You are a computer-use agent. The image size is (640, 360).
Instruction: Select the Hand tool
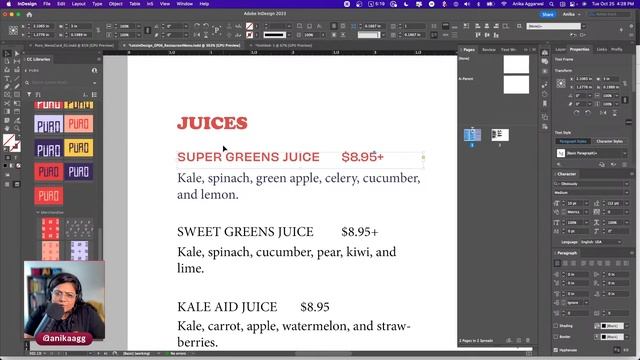(x=7, y=129)
